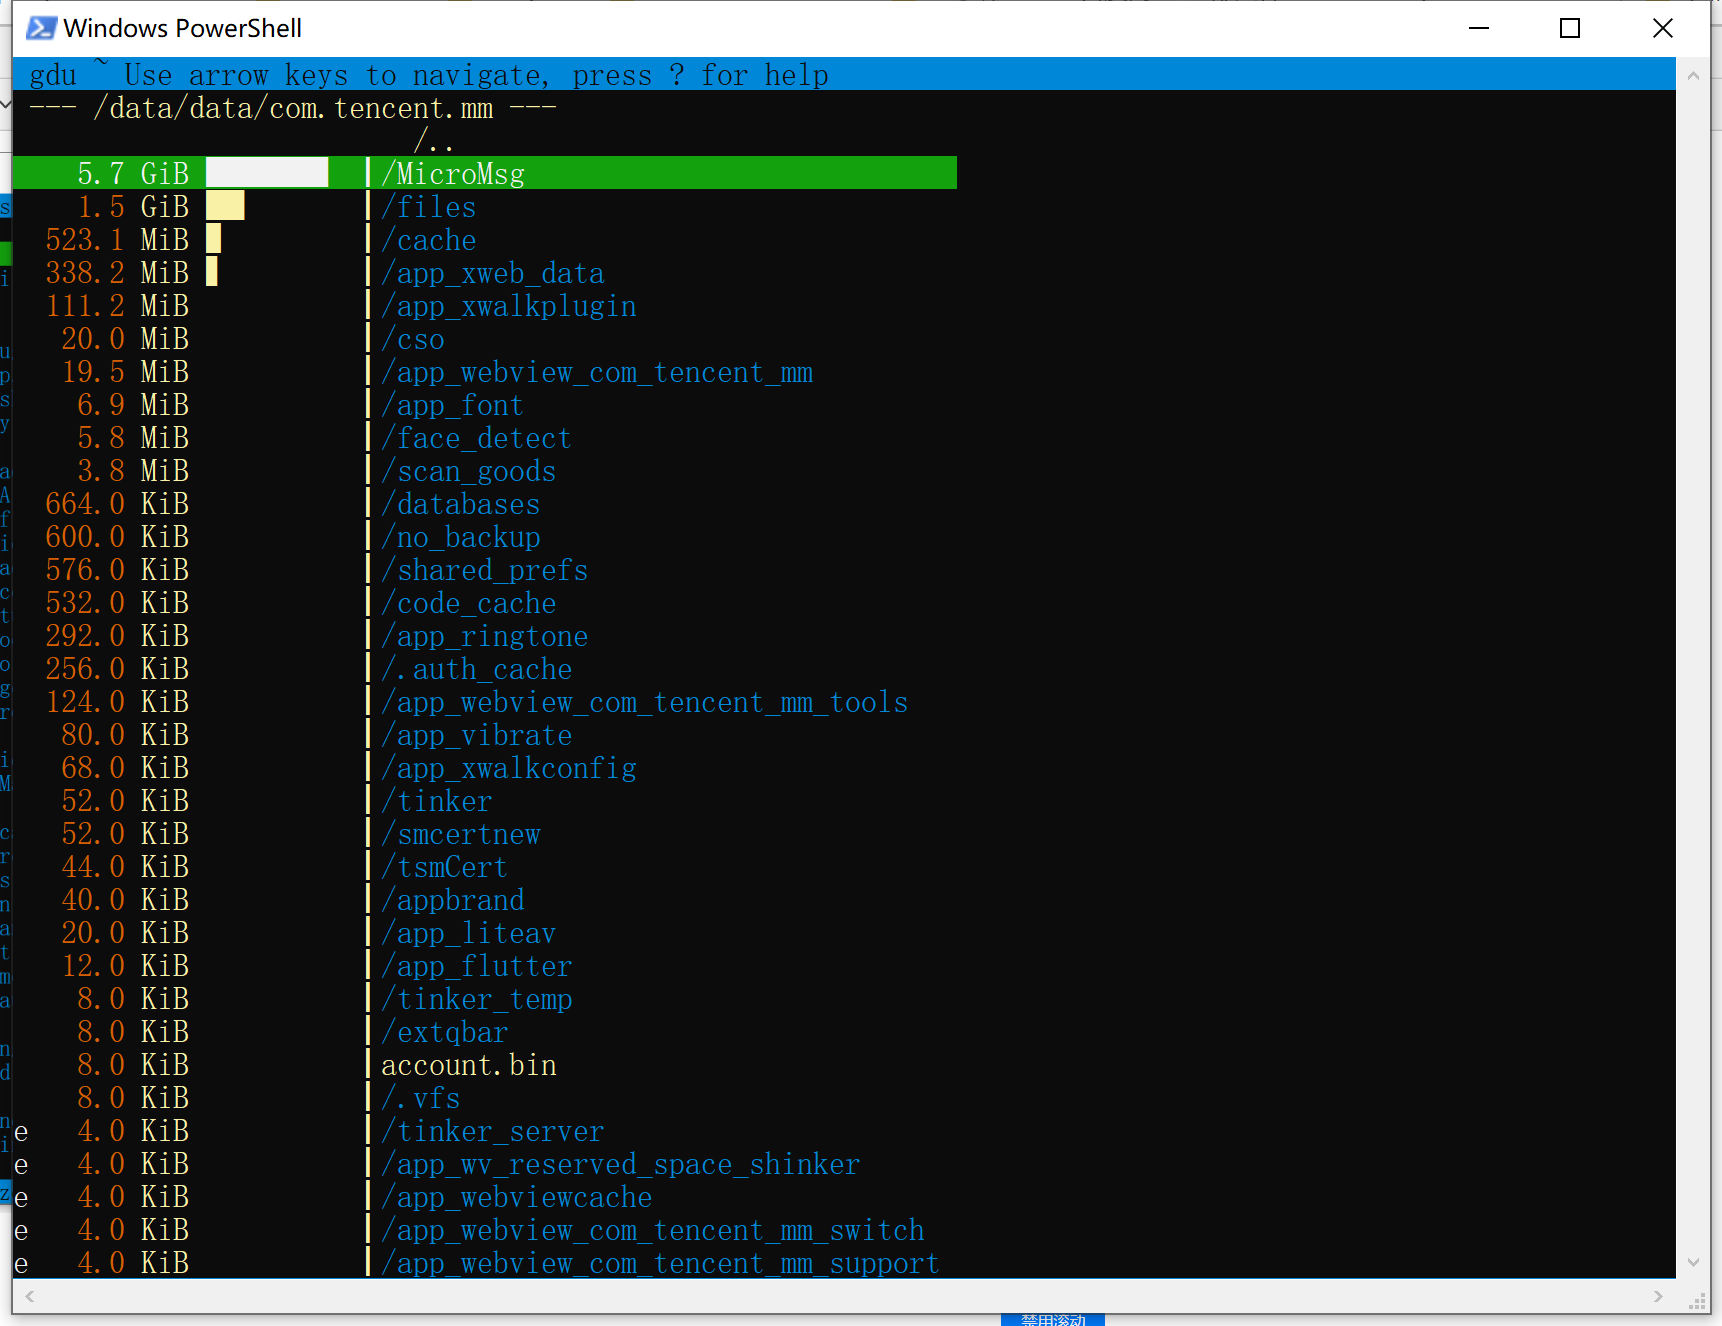The height and width of the screenshot is (1326, 1722).
Task: Select the /scan_goods entry
Action: [x=468, y=471]
